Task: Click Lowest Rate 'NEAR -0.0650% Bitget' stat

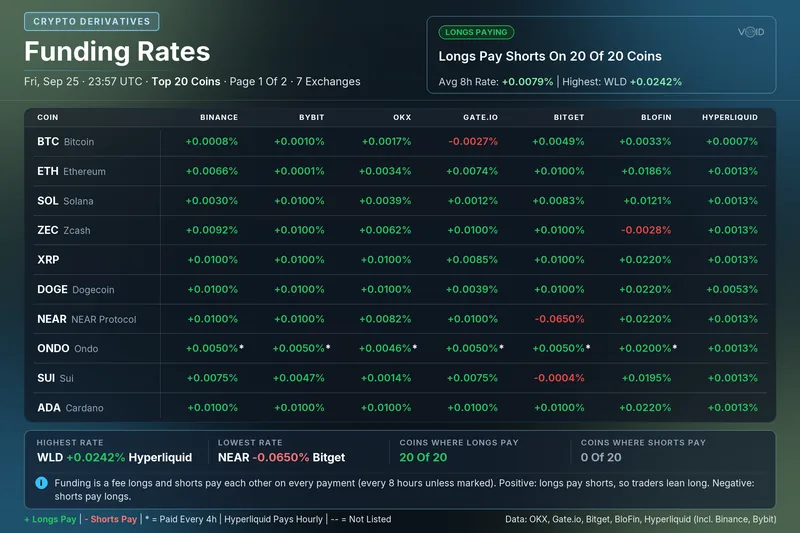Action: 282,458
